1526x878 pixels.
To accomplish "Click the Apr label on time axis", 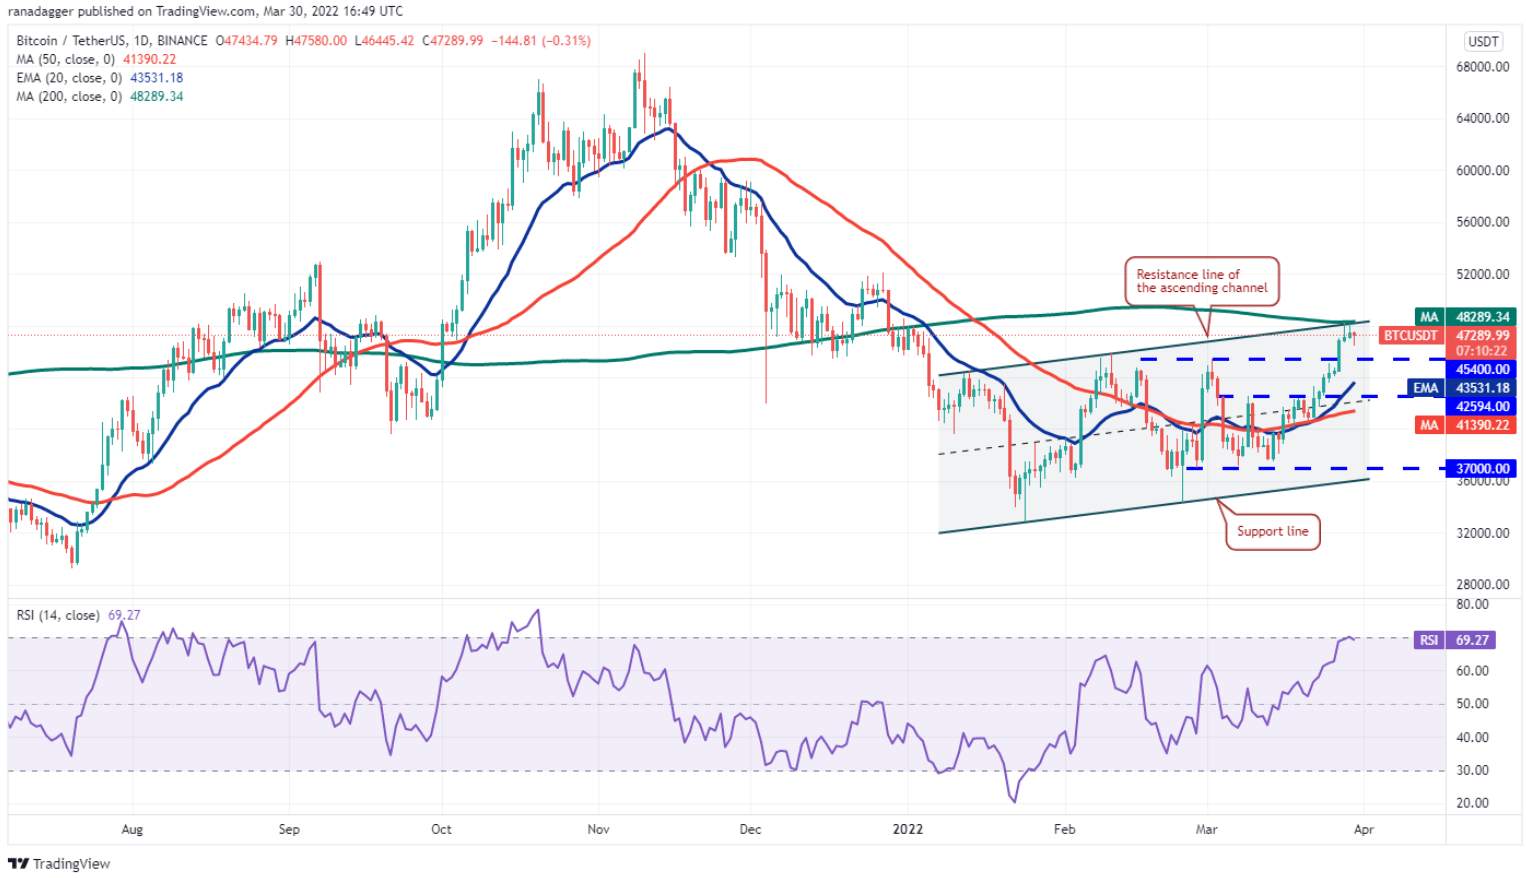I will tap(1364, 829).
